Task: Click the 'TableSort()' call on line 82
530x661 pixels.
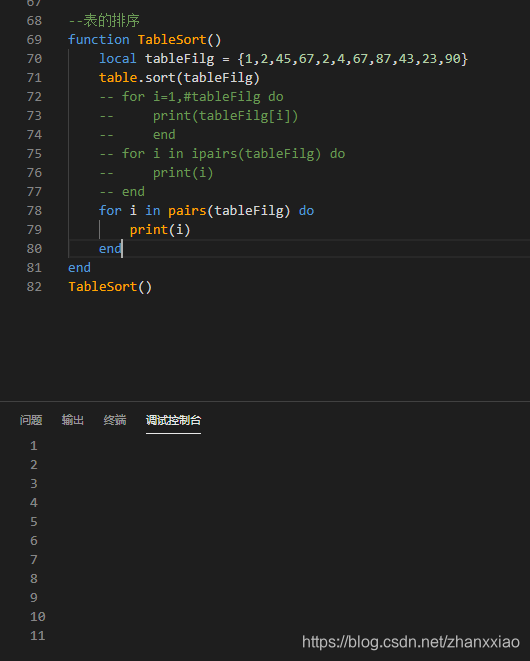Action: point(110,287)
